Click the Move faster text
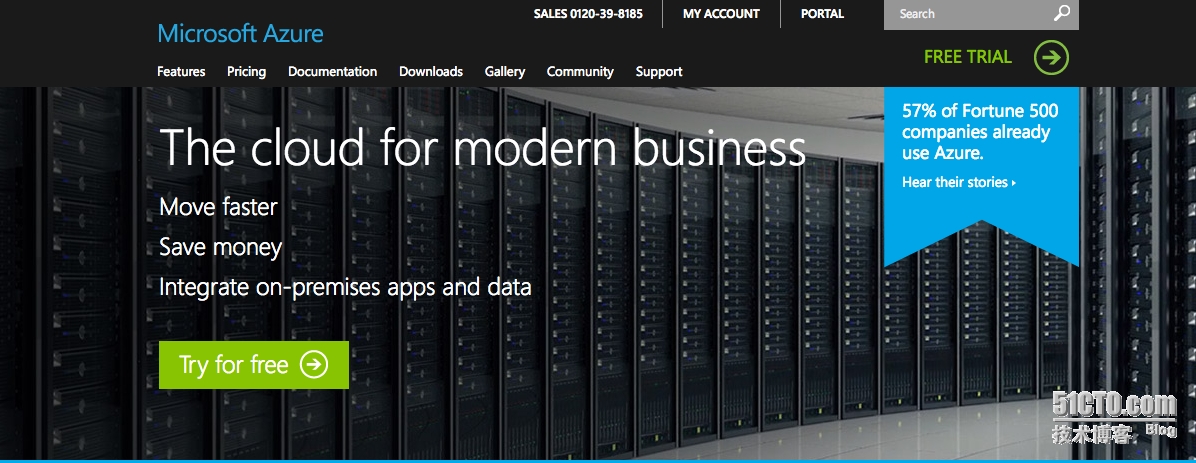Screen dimensions: 1196x463 point(218,207)
